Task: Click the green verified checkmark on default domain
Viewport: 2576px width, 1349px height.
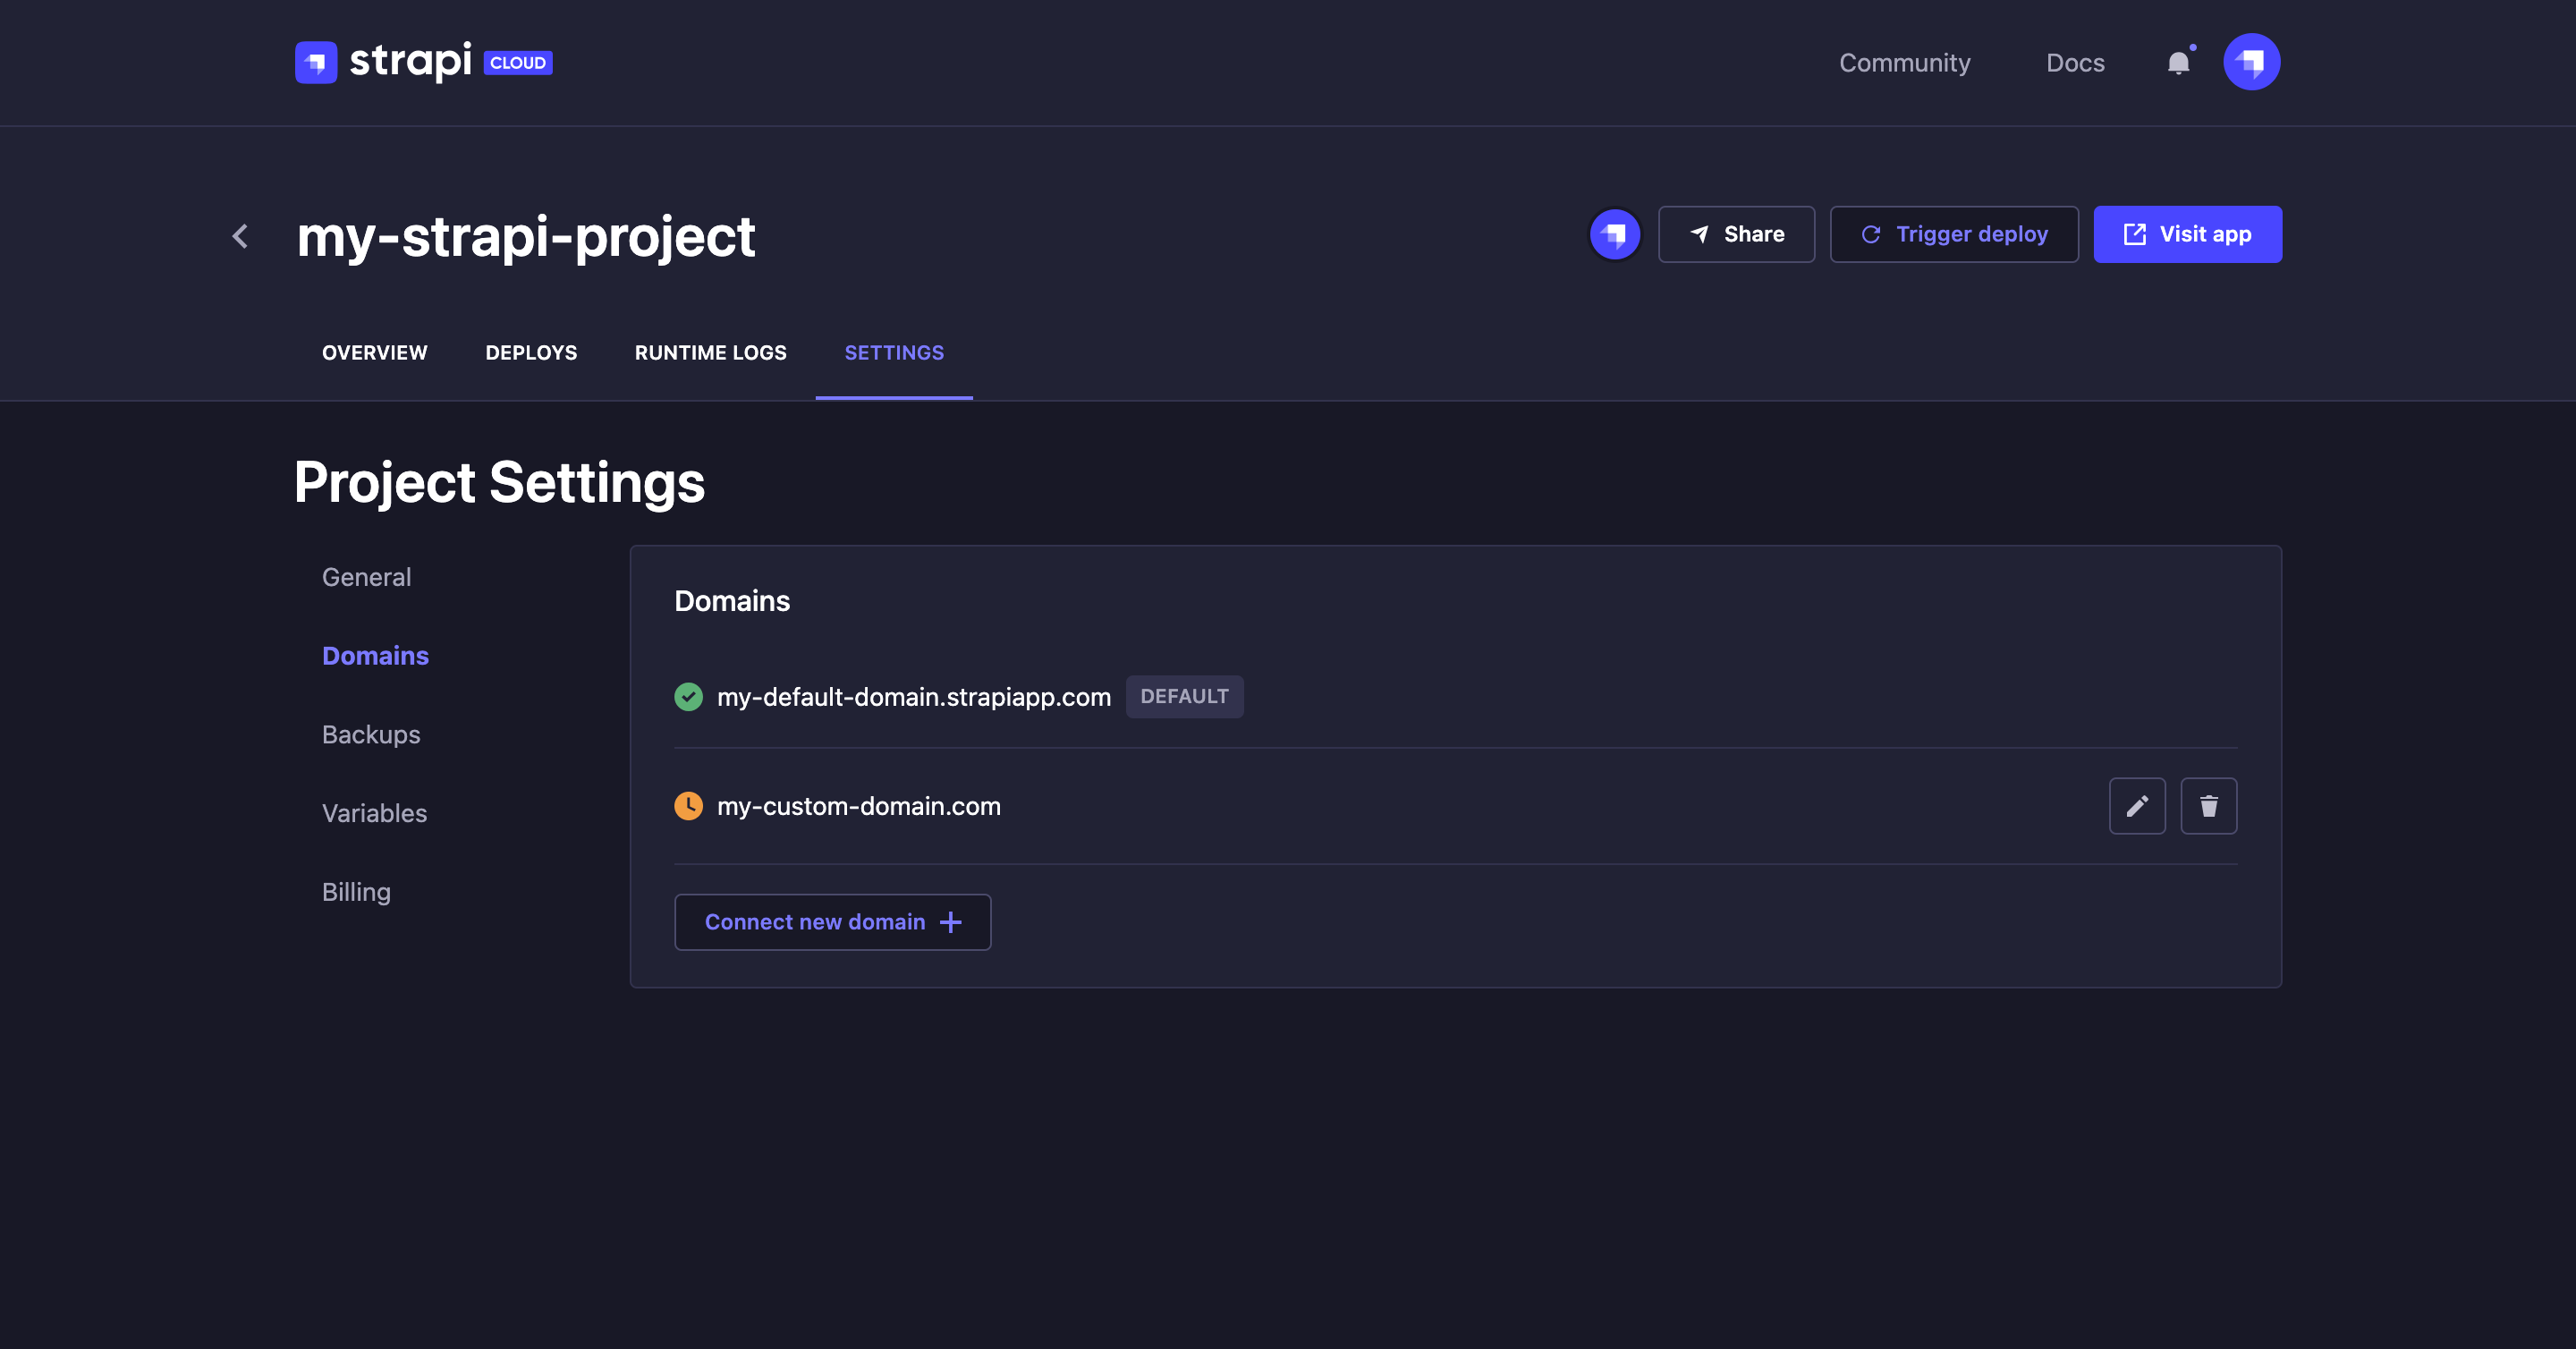Action: coord(688,696)
